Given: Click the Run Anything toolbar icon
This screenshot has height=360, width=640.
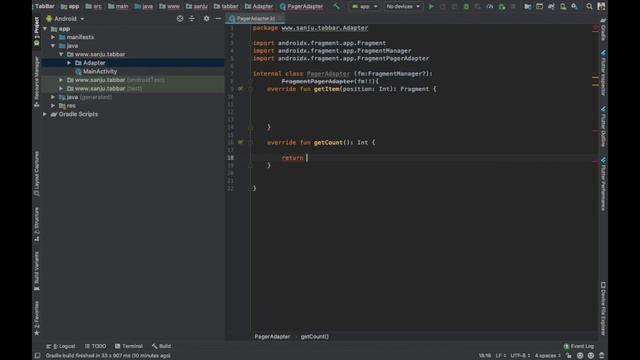Looking at the screenshot, I should point(539,7).
